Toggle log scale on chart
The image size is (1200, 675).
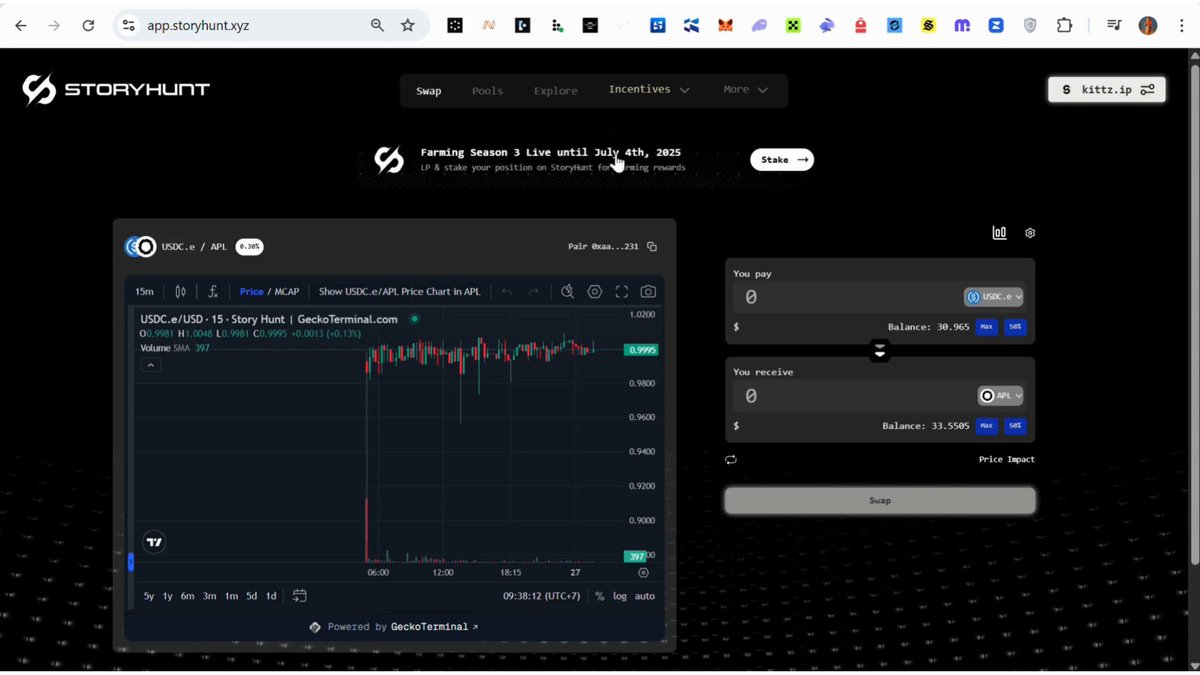(620, 596)
